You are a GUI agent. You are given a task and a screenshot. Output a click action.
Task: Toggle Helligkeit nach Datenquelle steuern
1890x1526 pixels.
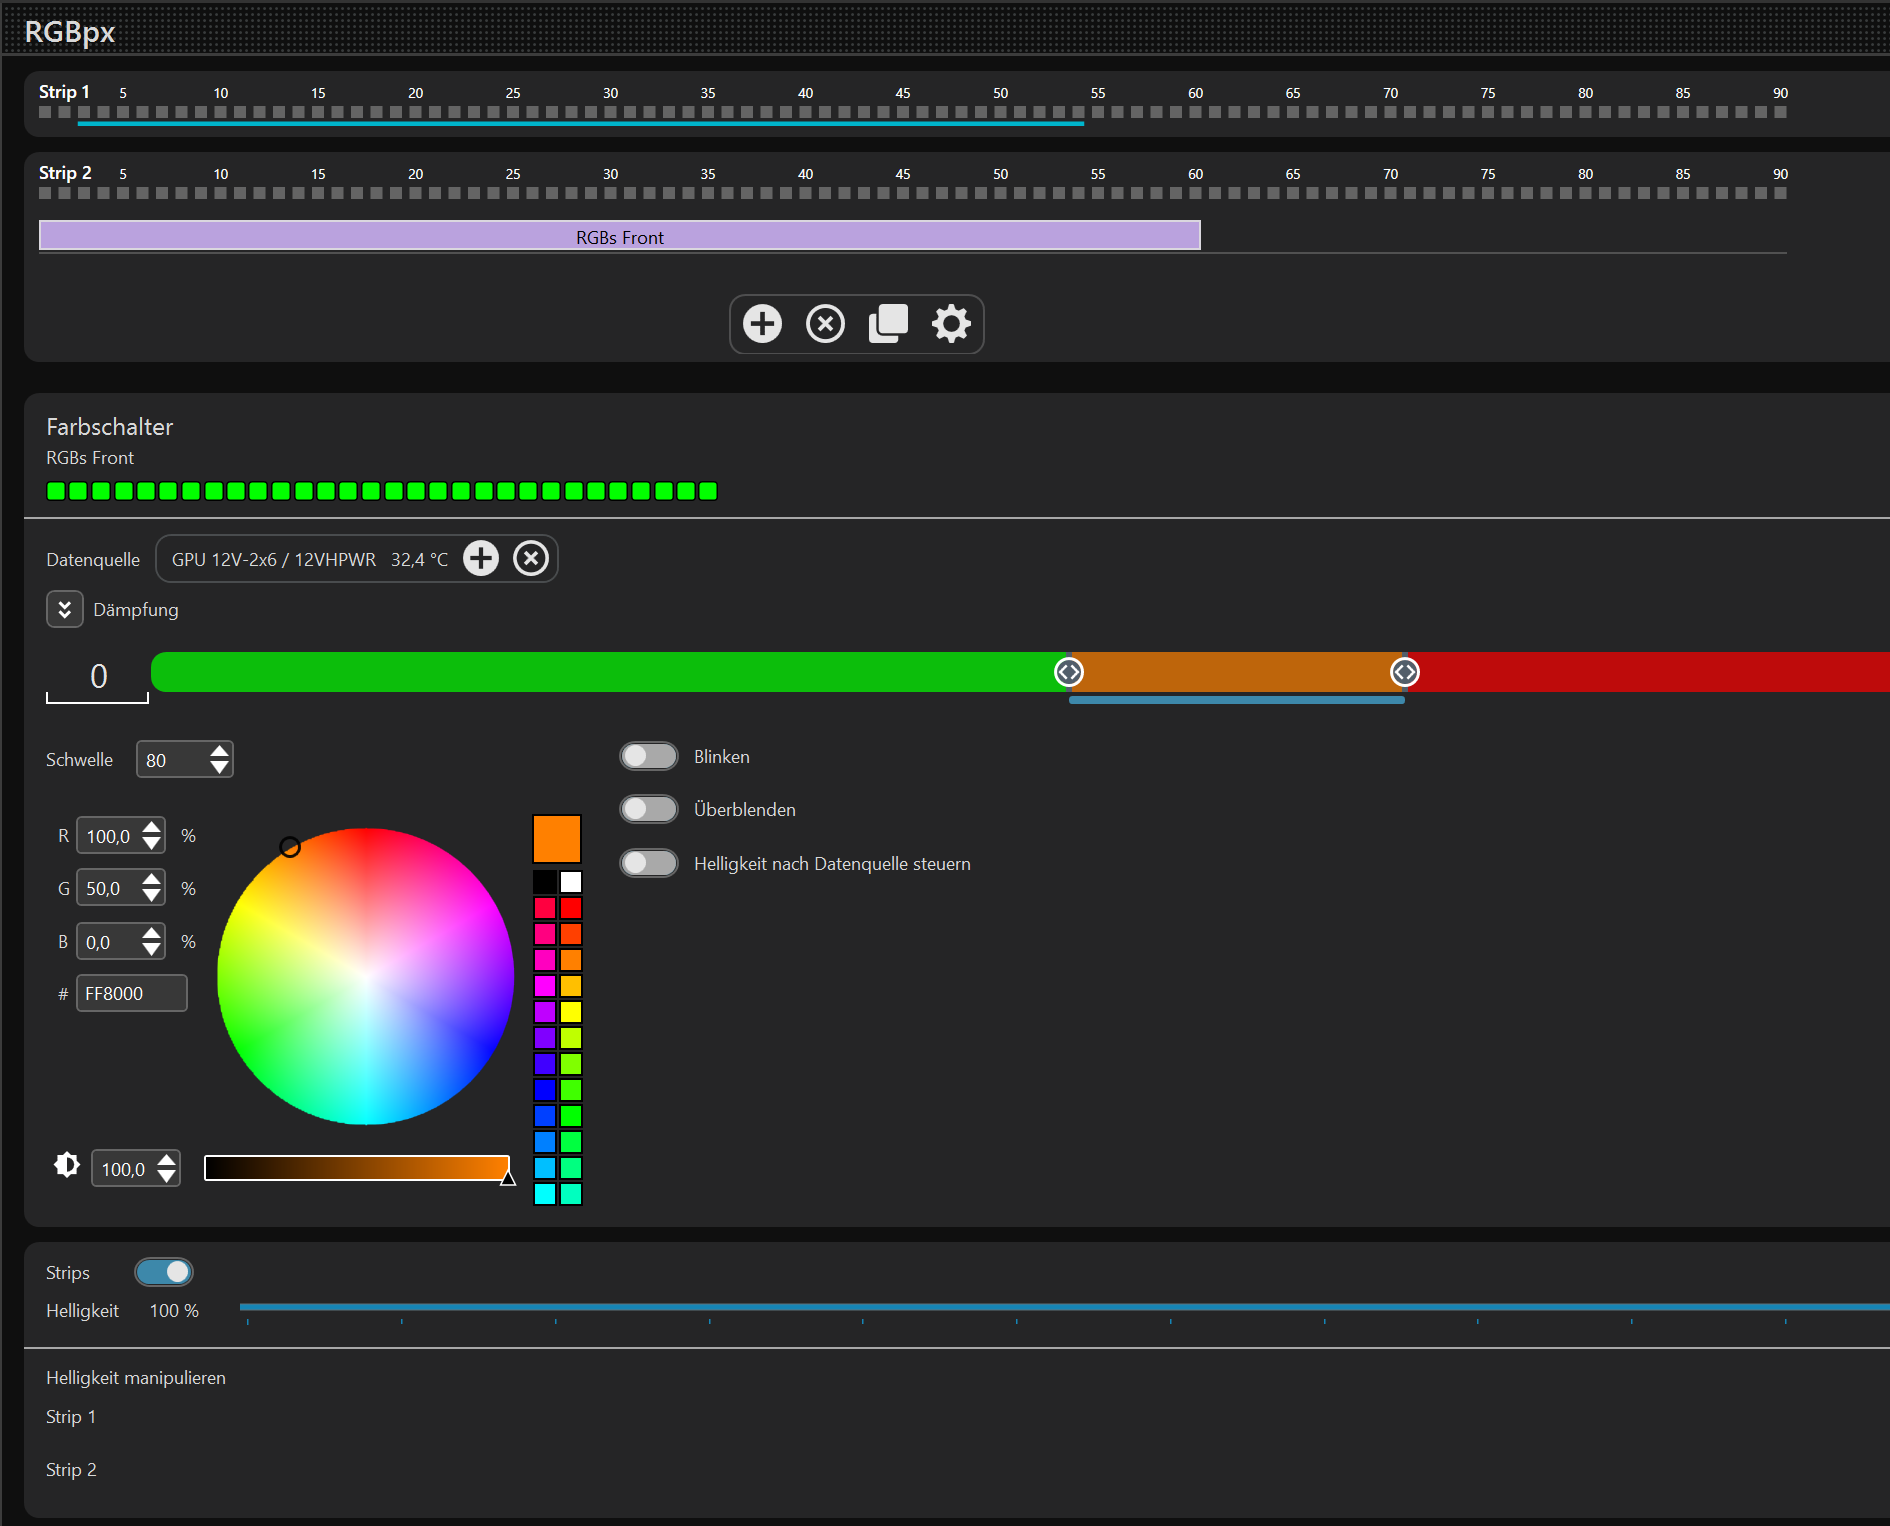click(649, 863)
